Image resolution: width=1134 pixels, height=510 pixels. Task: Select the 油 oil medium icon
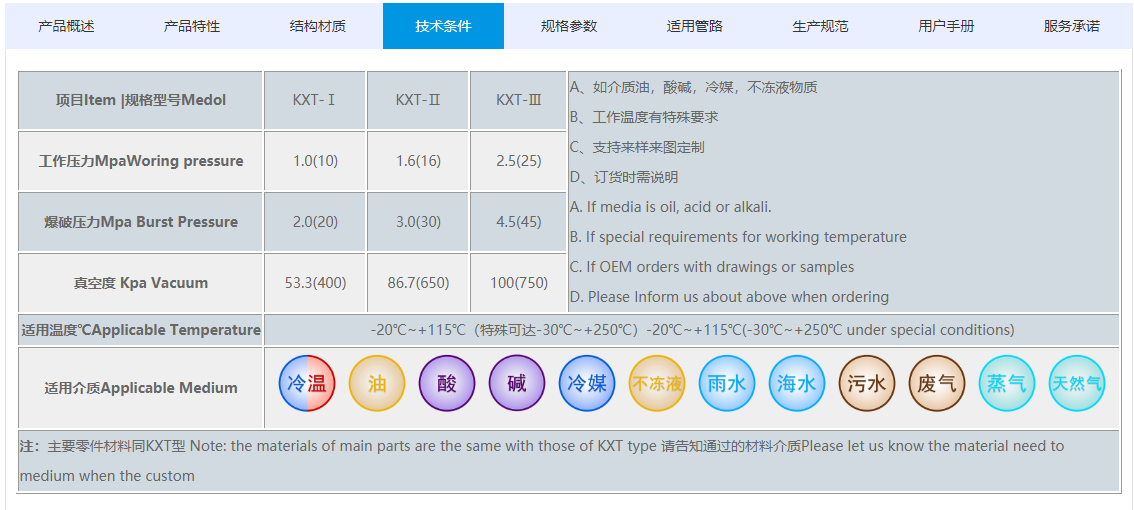pos(377,383)
